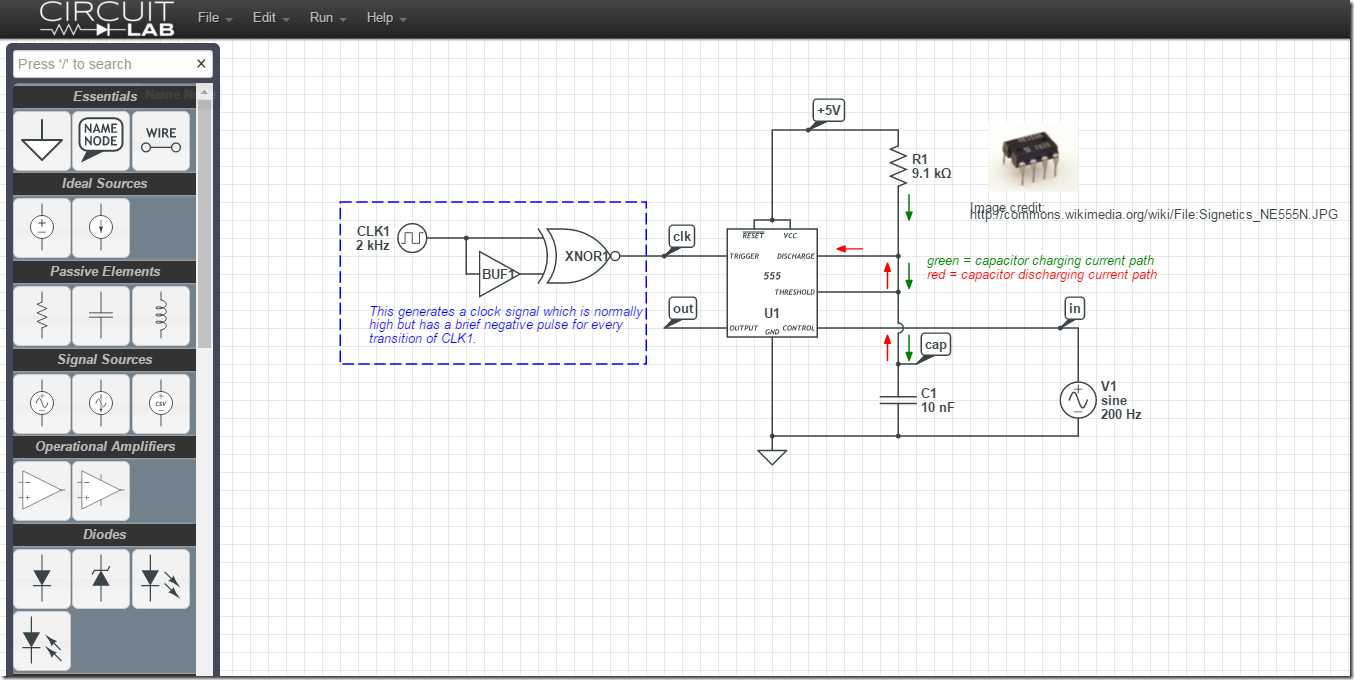Open the Edit menu
Image resolution: width=1354 pixels, height=680 pixels.
click(x=271, y=18)
